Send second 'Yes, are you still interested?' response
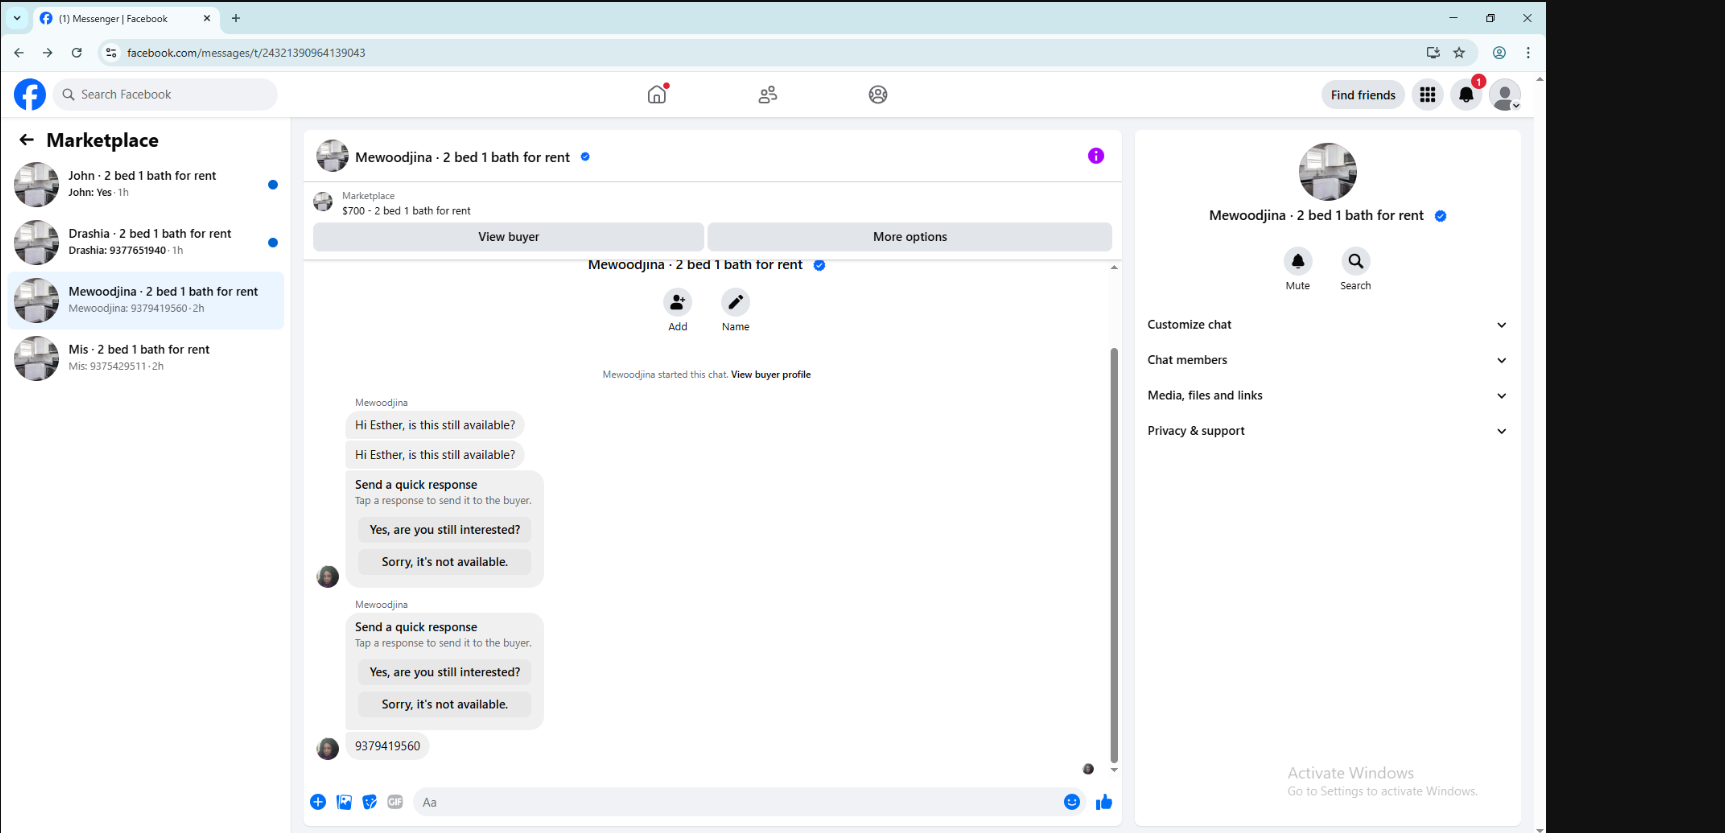This screenshot has height=833, width=1725. pyautogui.click(x=445, y=672)
